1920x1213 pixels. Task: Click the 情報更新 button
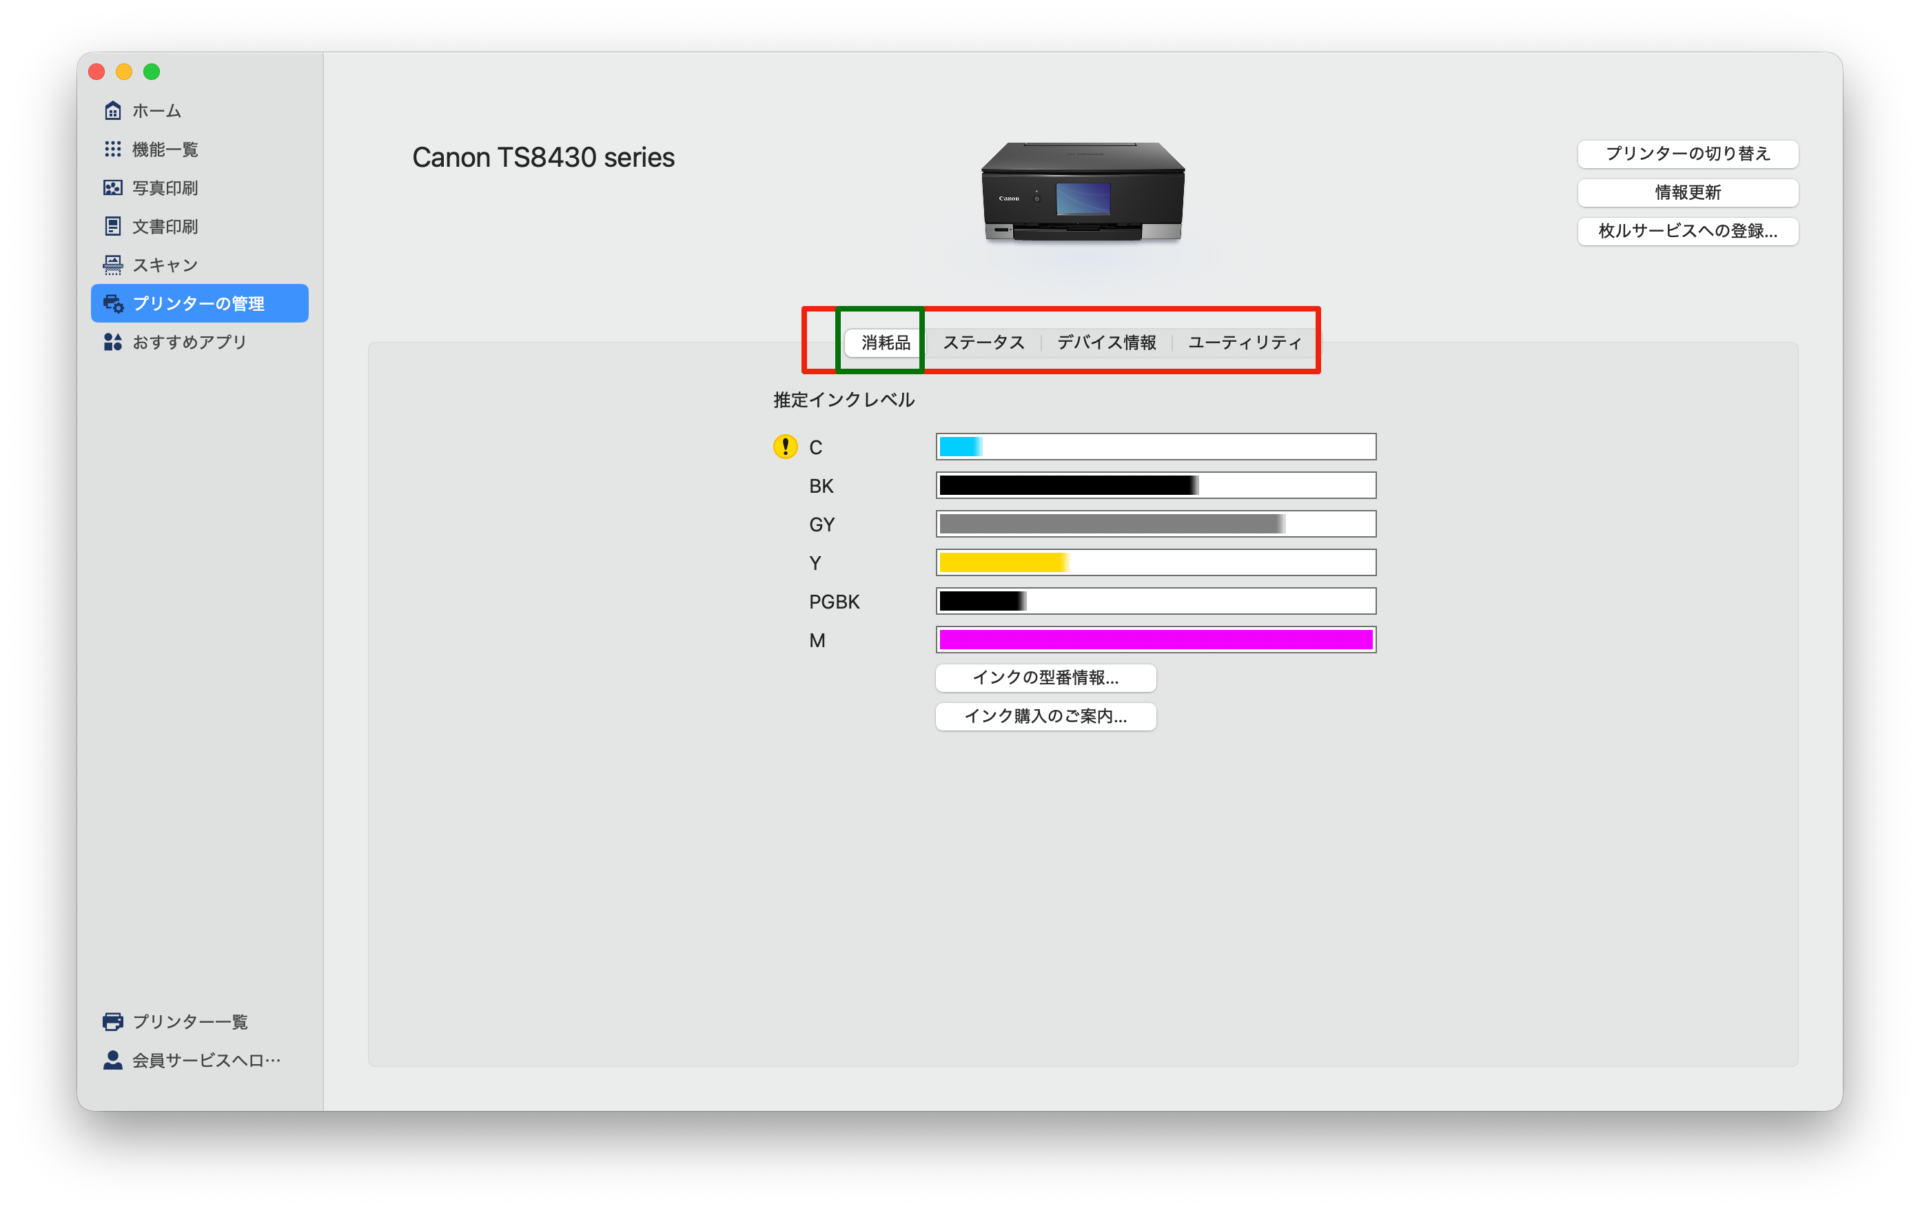point(1687,192)
